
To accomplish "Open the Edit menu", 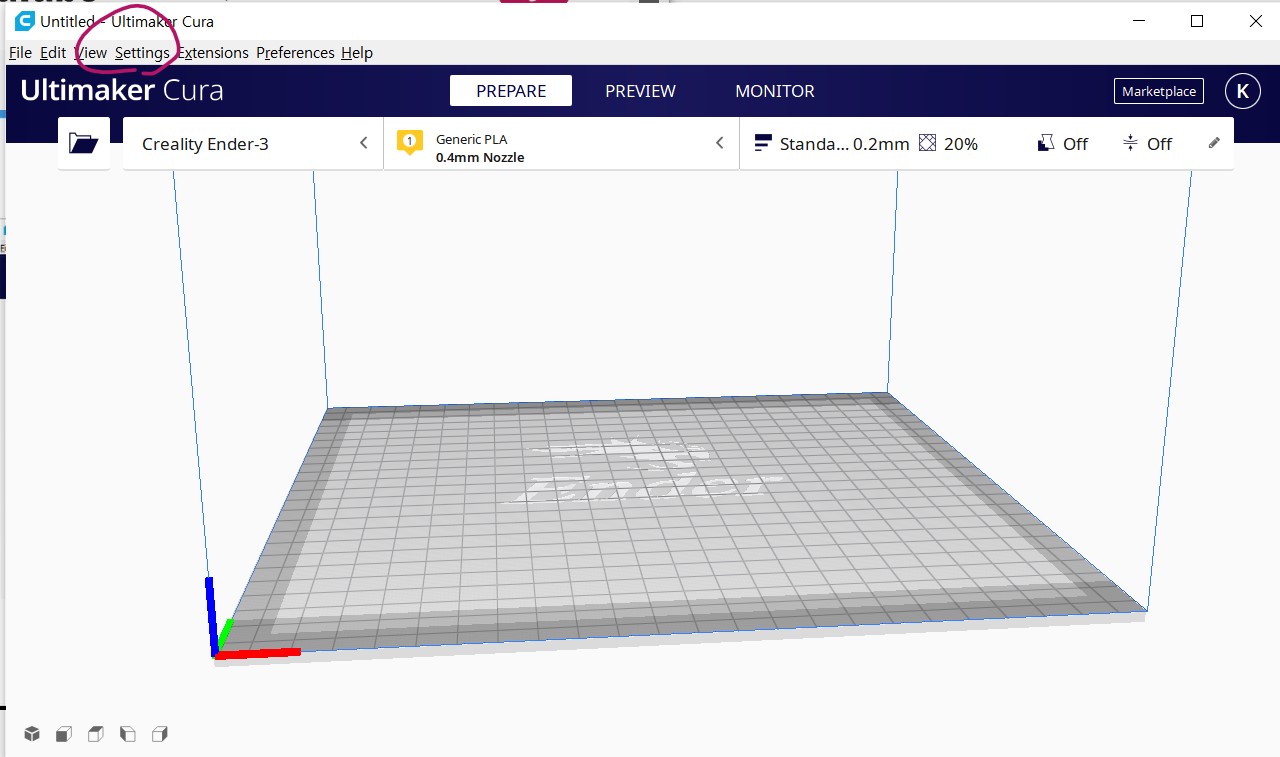I will [53, 53].
